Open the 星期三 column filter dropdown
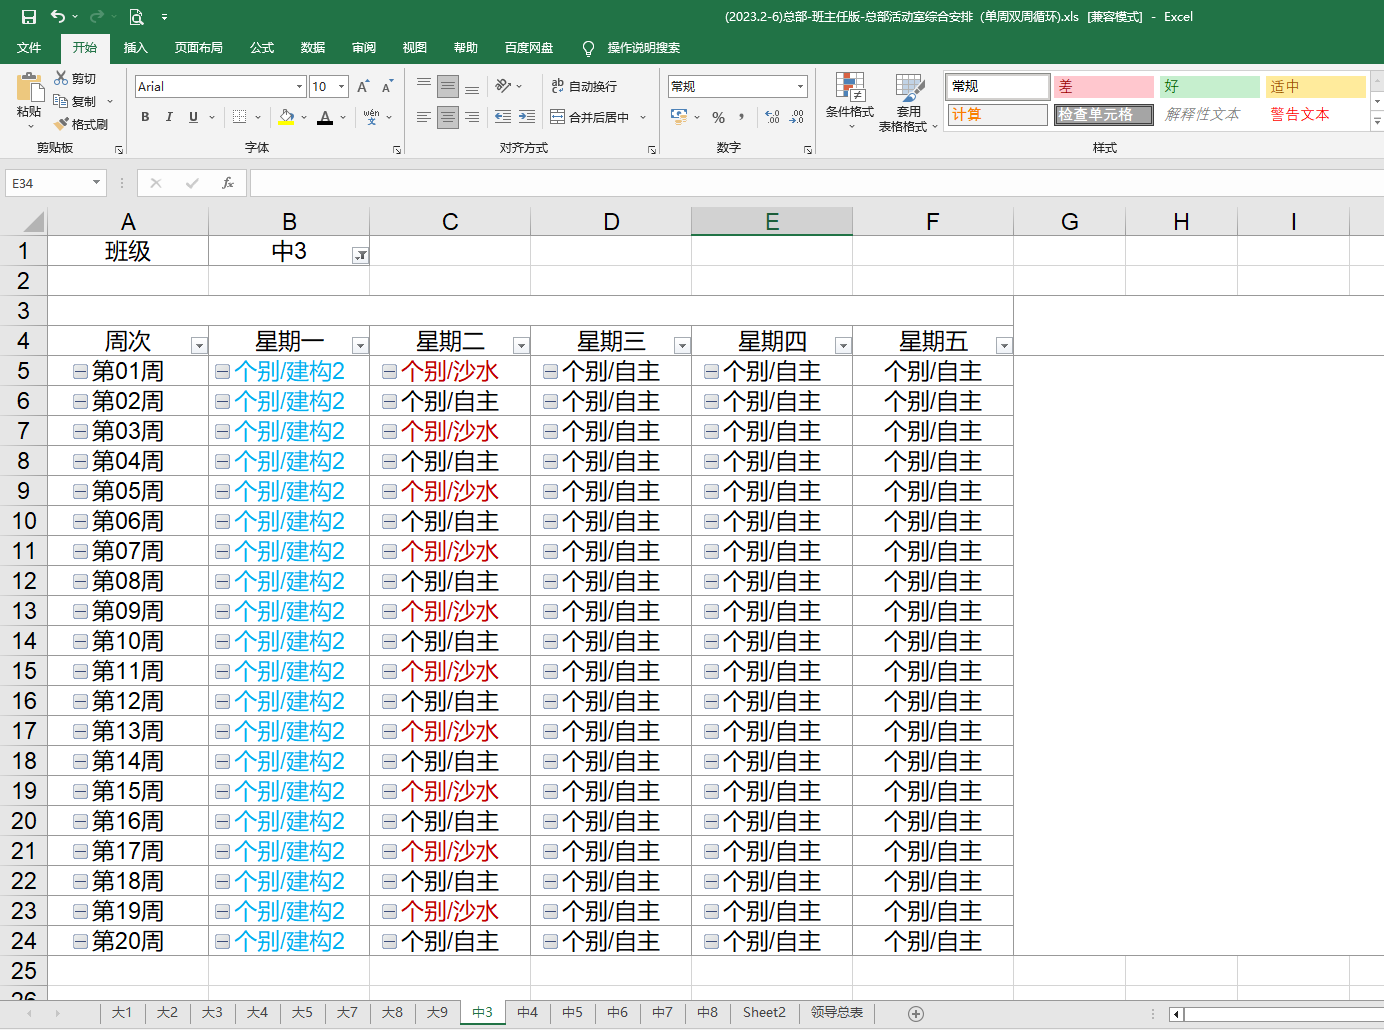 (x=682, y=345)
